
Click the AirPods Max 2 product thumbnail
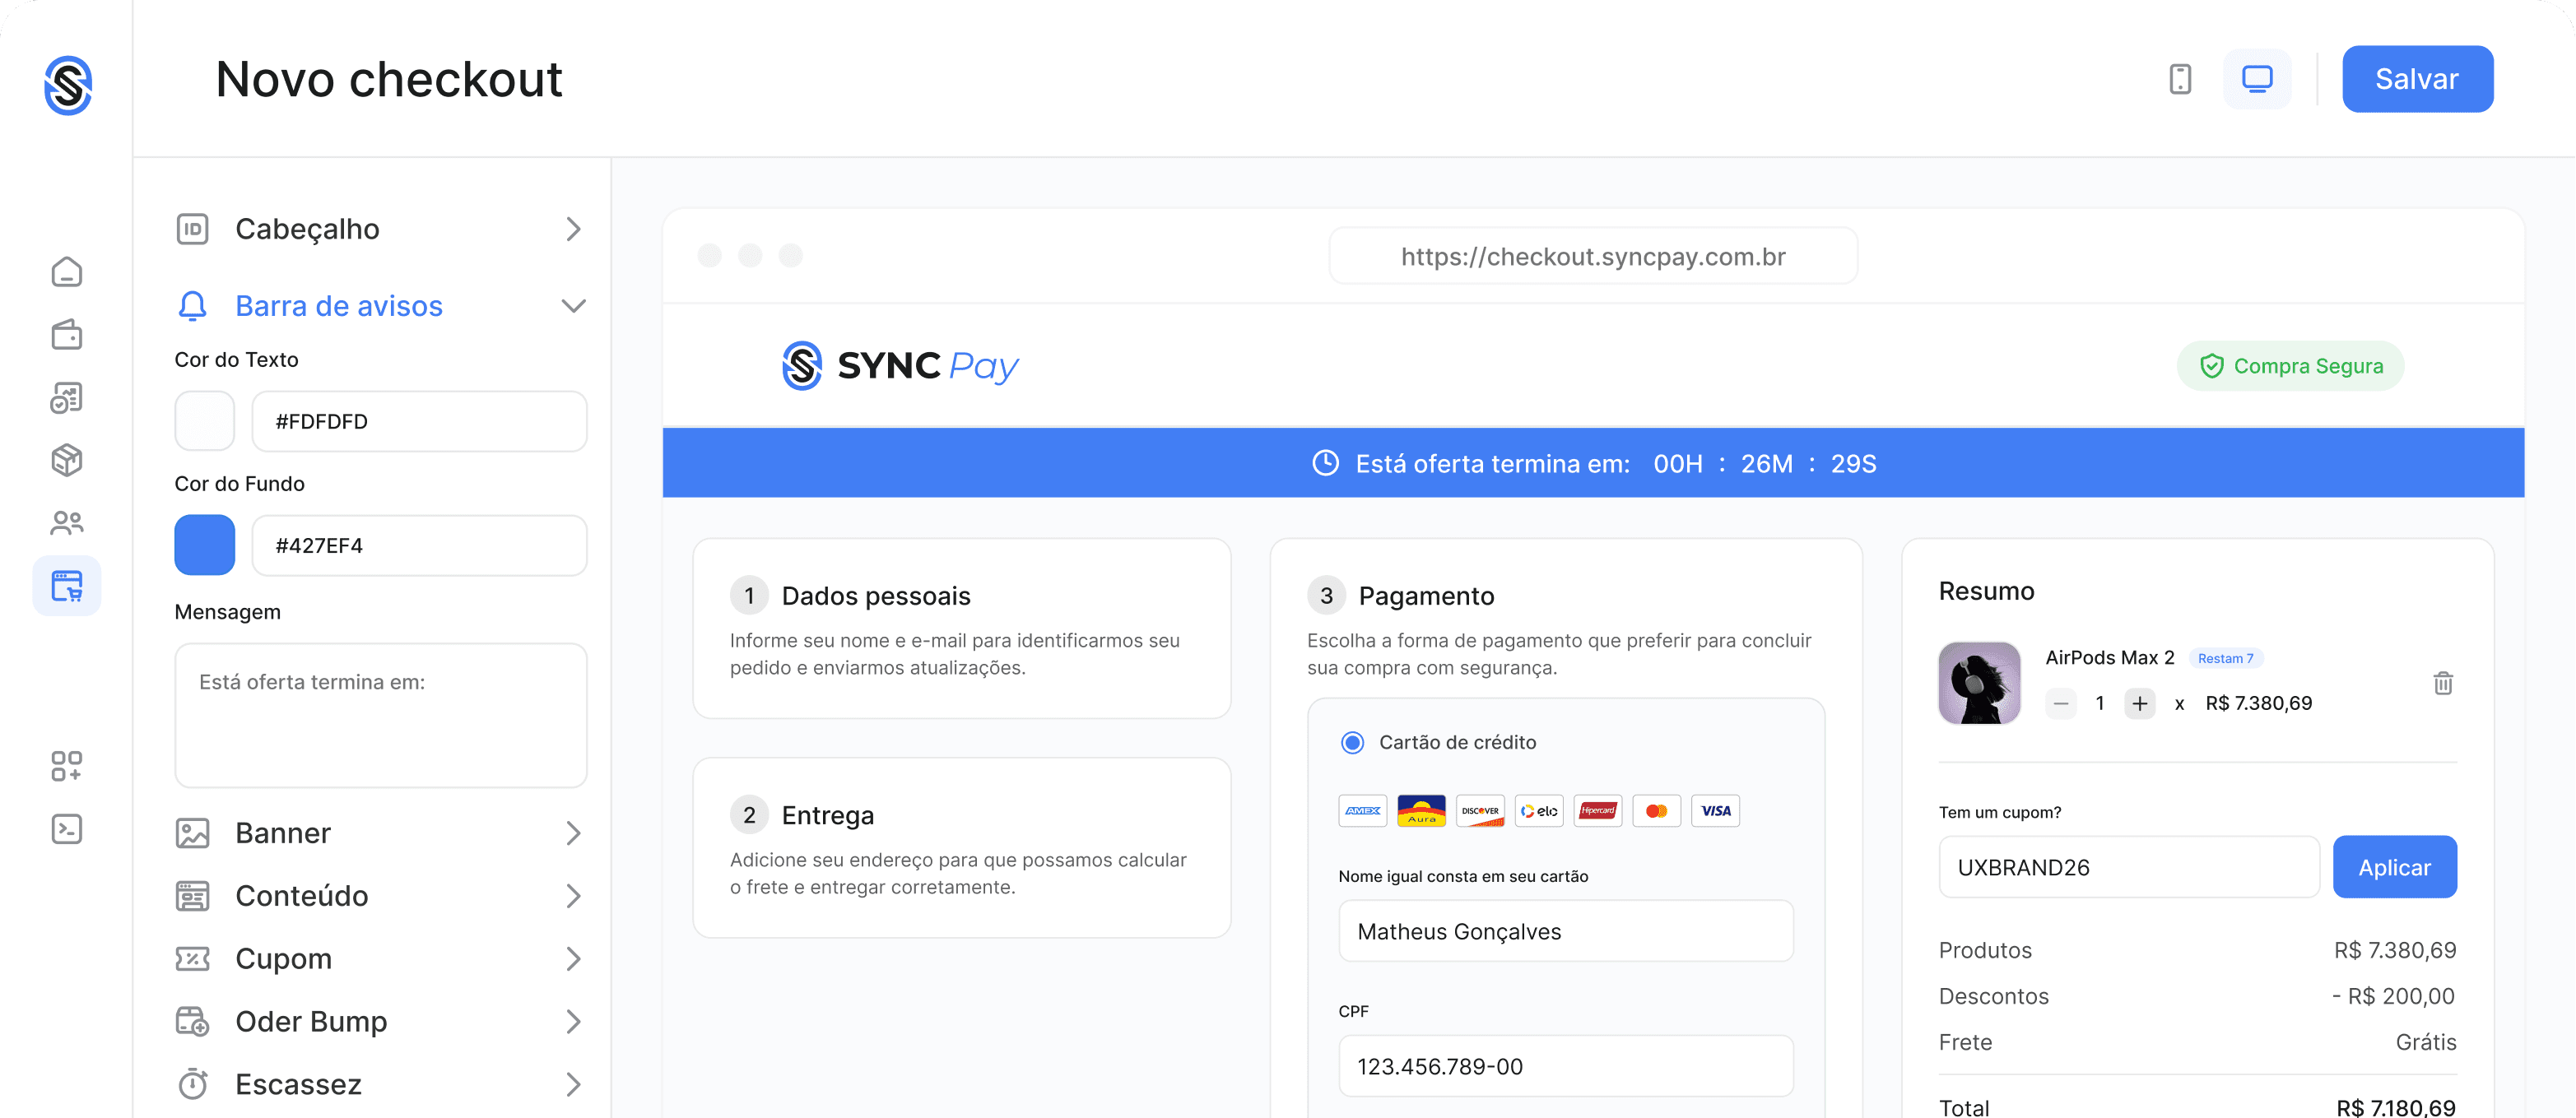click(1979, 683)
